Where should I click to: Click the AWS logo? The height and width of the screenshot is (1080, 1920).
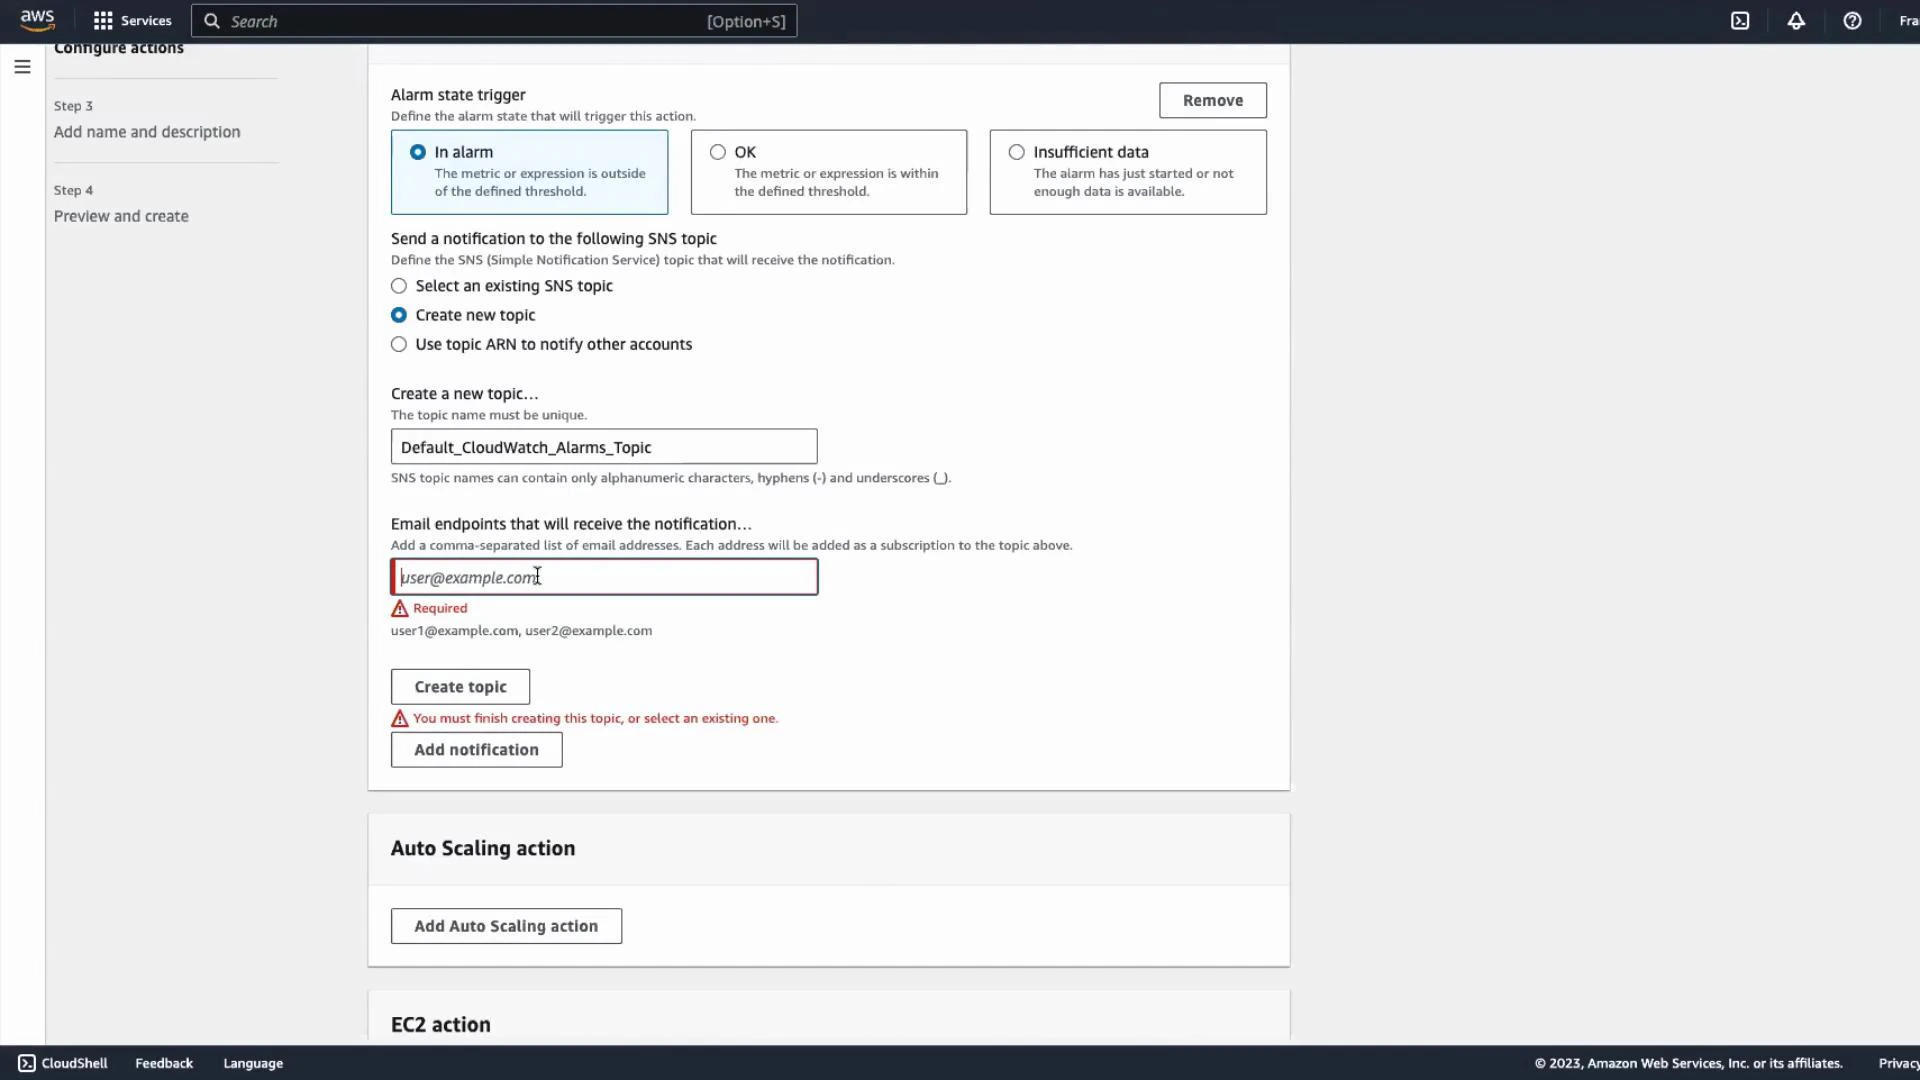coord(37,20)
